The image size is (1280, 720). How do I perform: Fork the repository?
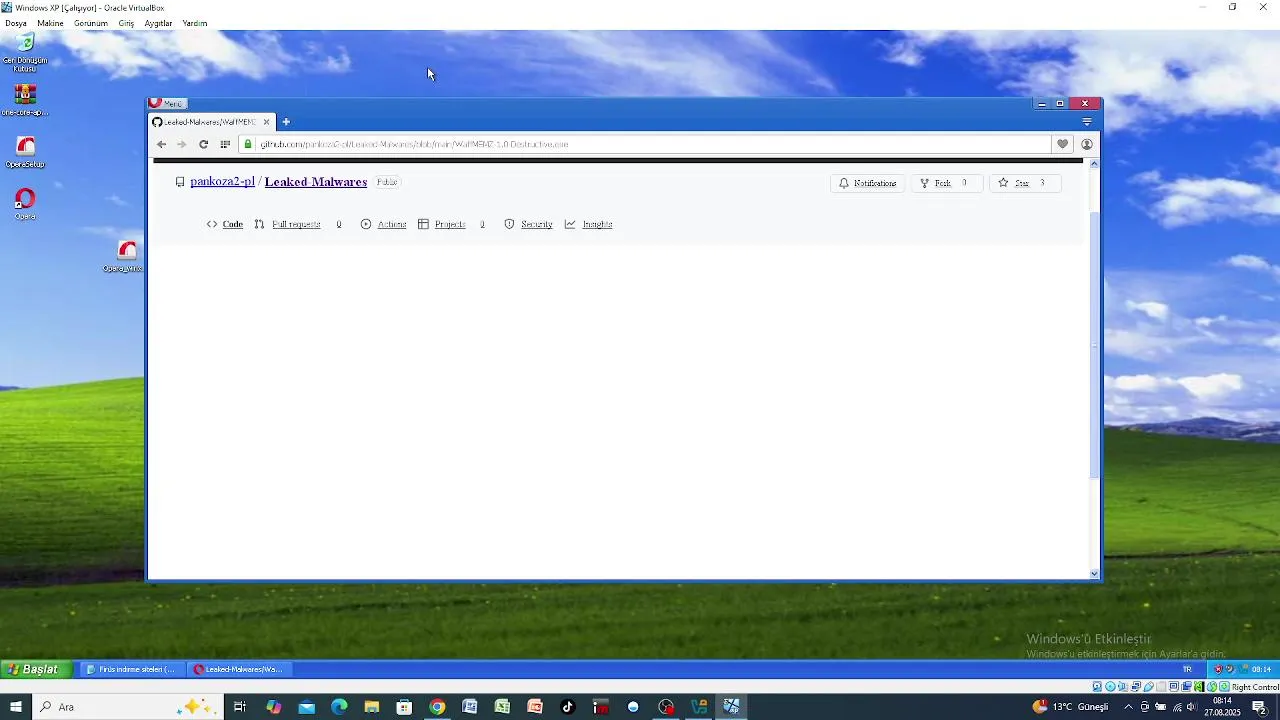946,183
